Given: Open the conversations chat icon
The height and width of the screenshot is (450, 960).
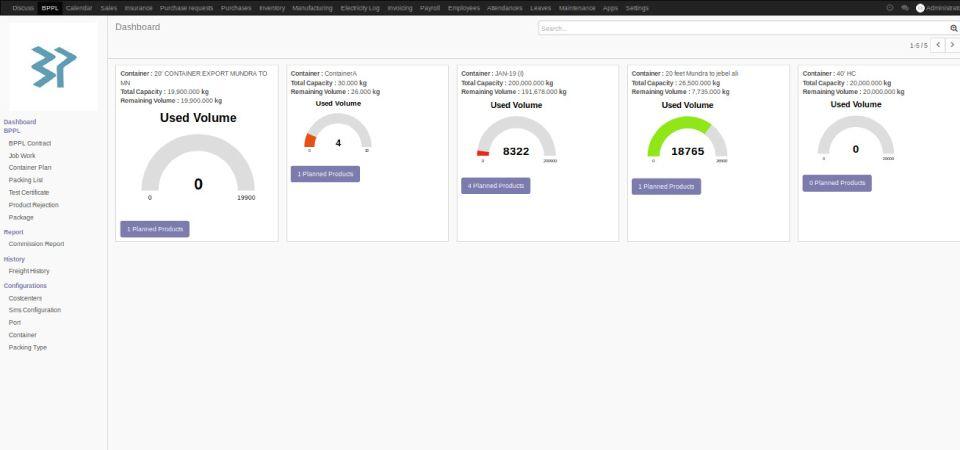Looking at the screenshot, I should coord(904,8).
